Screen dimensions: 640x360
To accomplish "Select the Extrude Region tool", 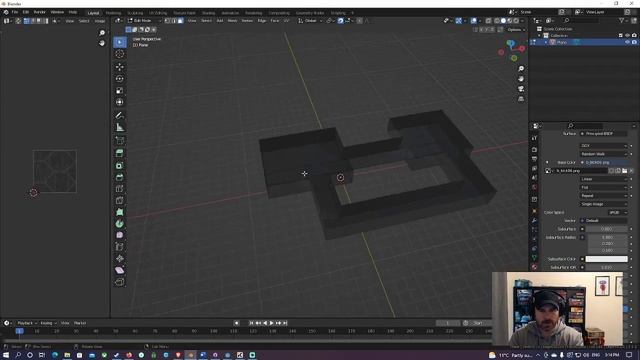I will coord(120,153).
